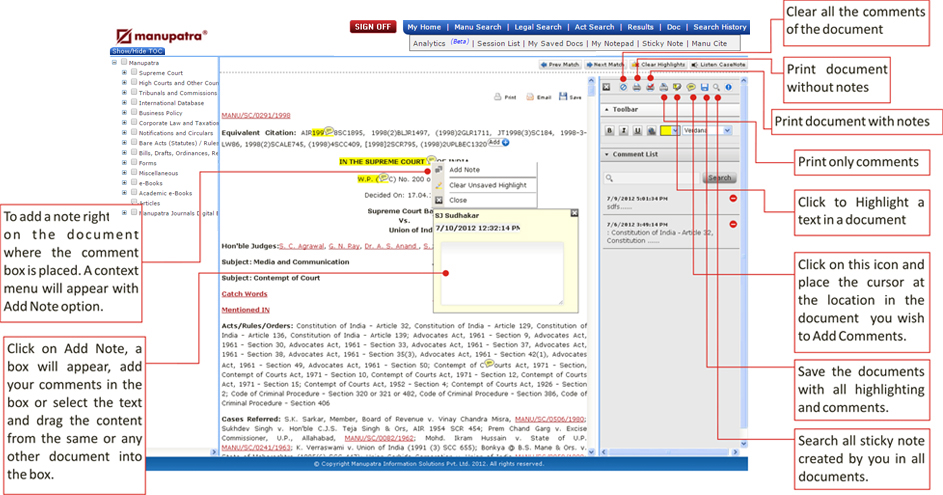Open the Legal Search menu

(538, 27)
